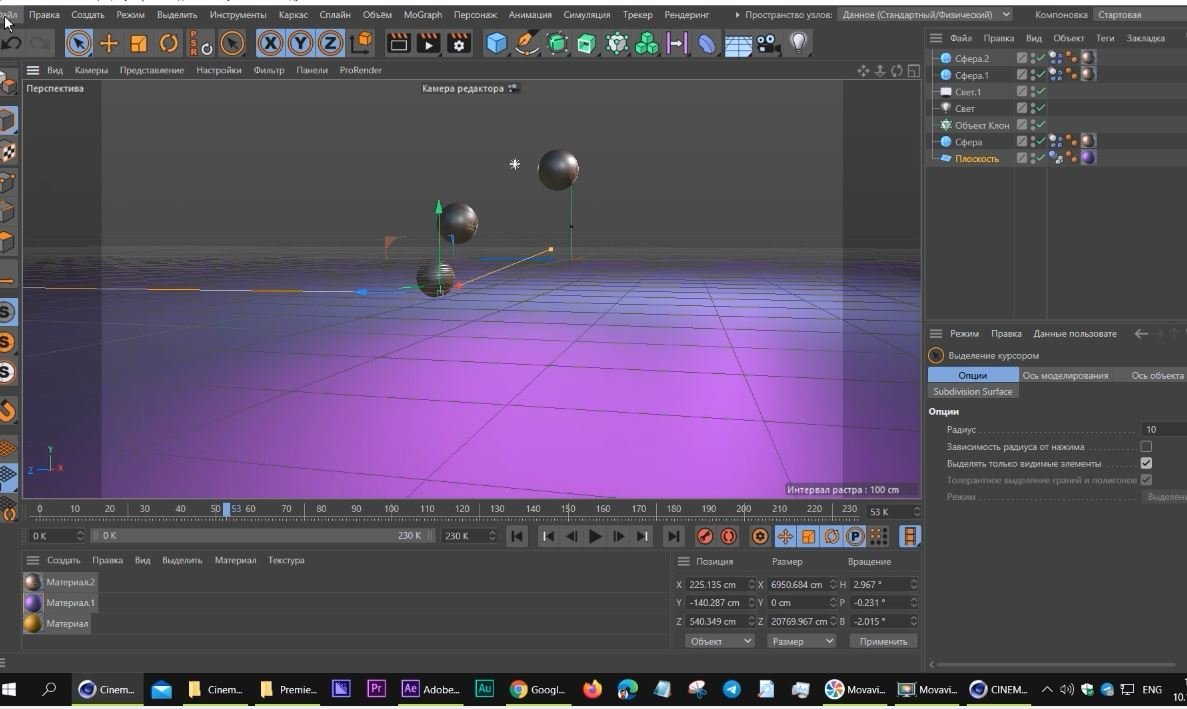Click the Autokeying record icon

(x=728, y=536)
